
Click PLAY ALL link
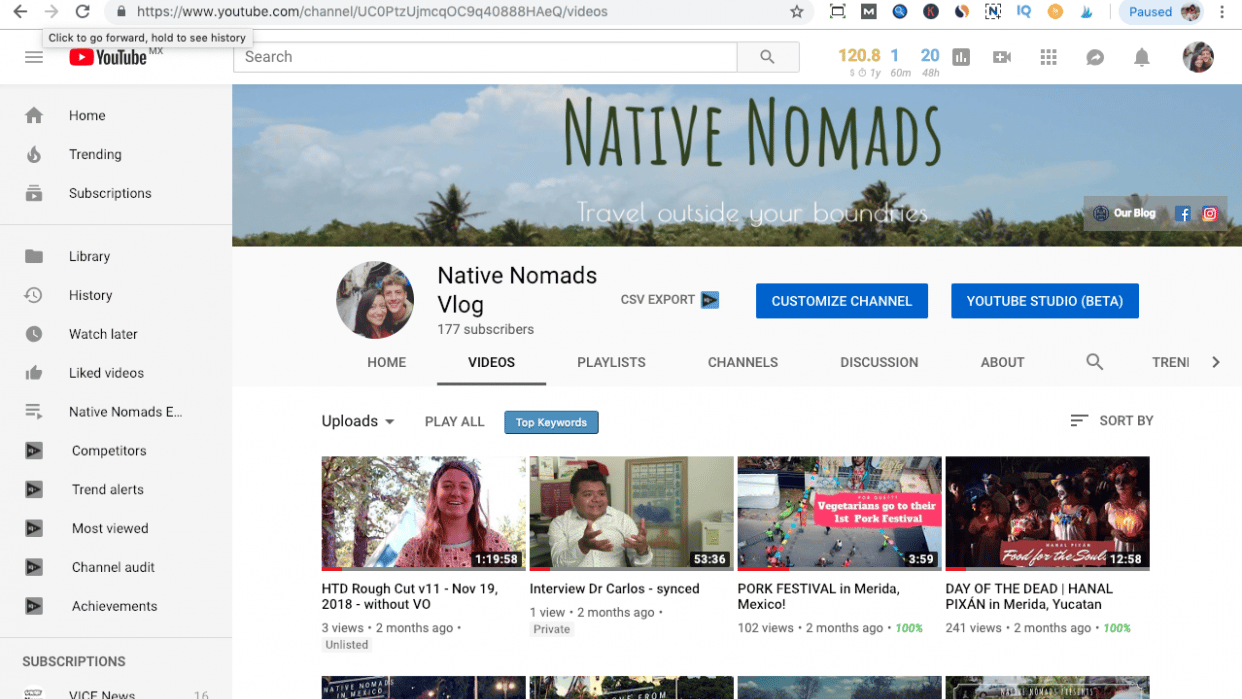click(455, 421)
